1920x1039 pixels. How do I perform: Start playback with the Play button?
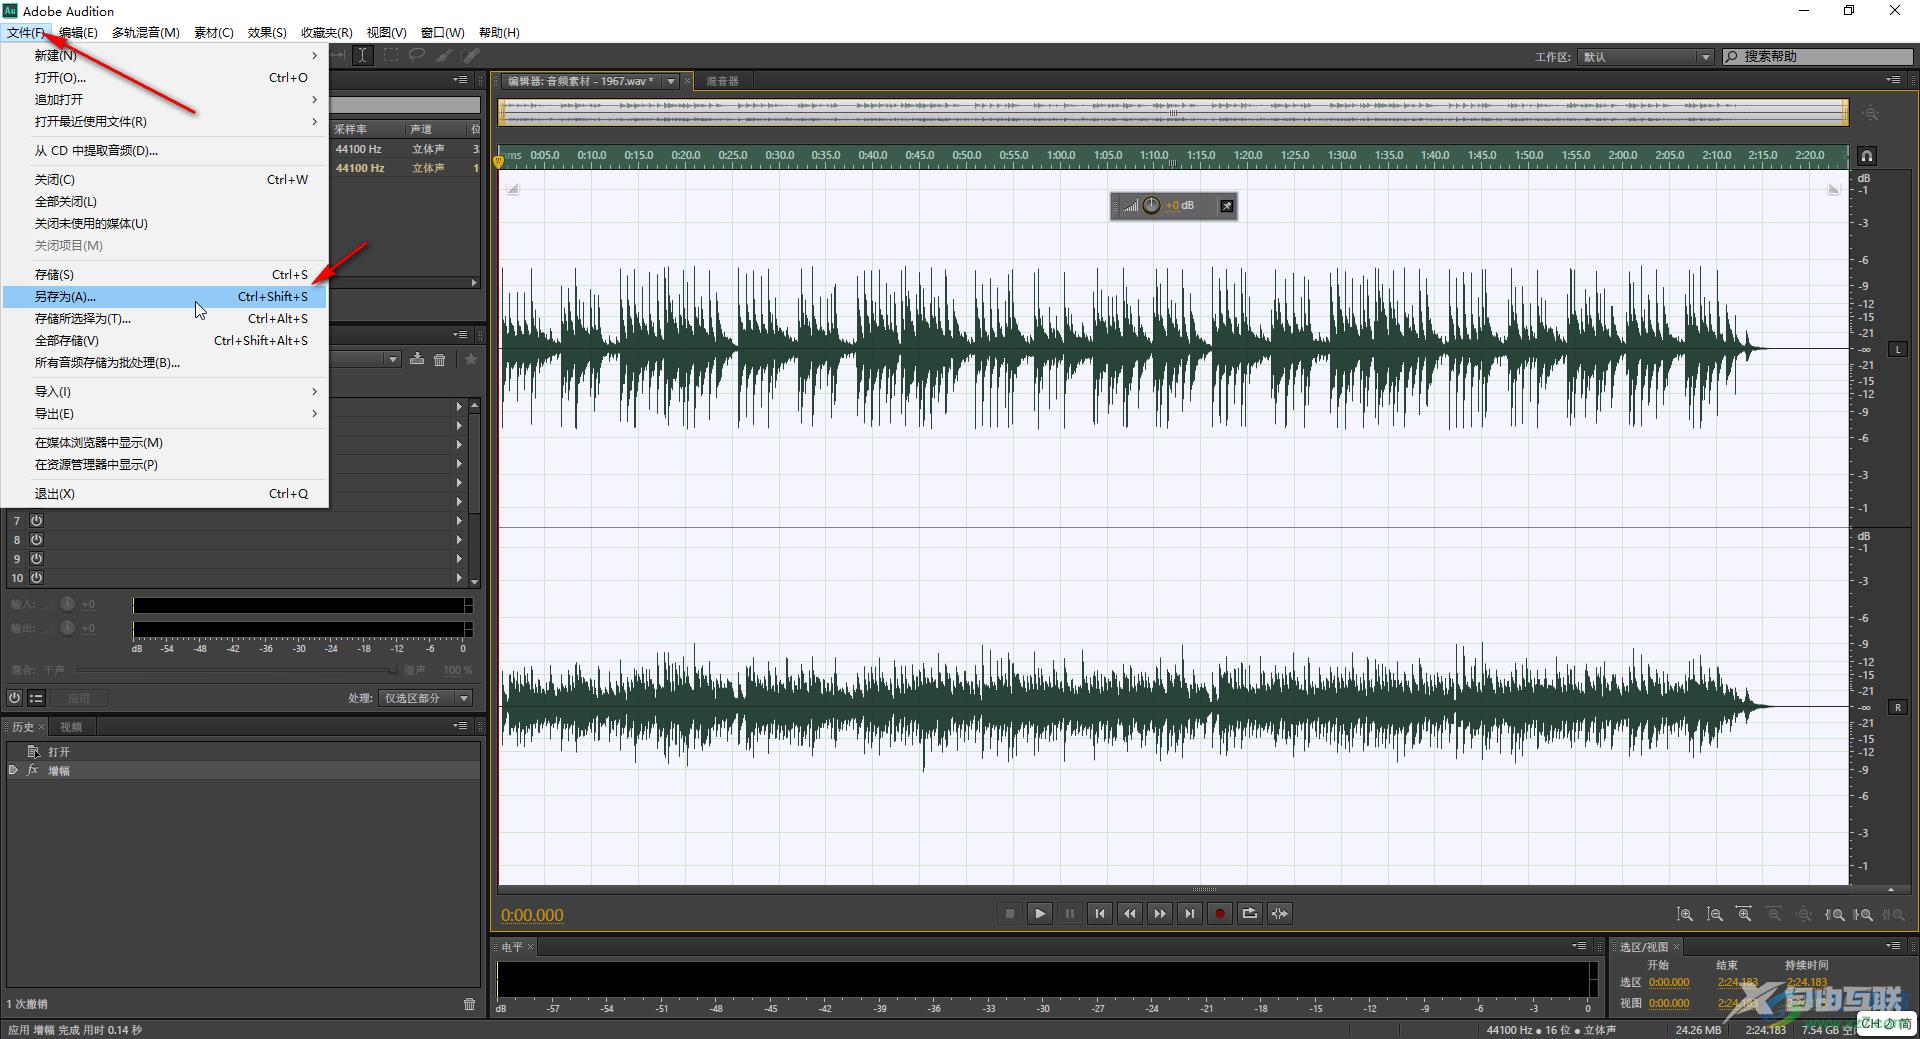[x=1040, y=913]
